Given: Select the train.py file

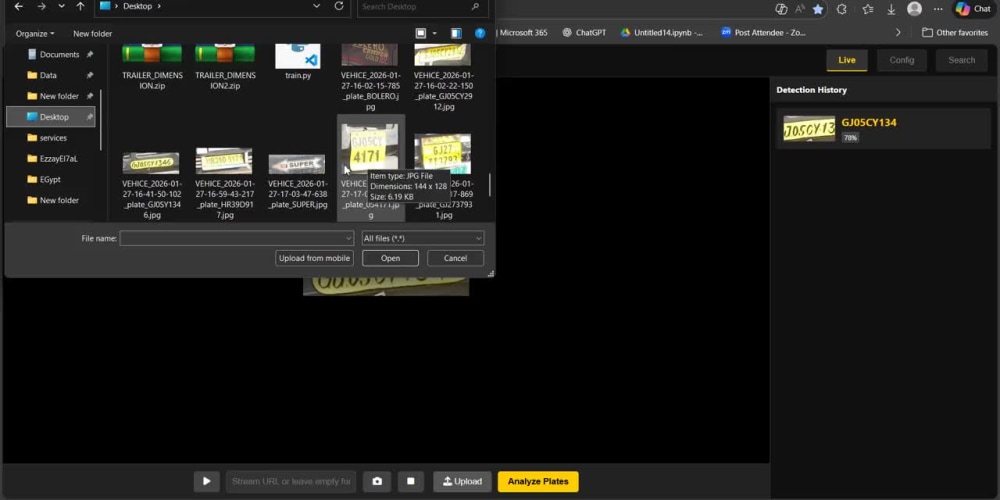Looking at the screenshot, I should click(298, 64).
